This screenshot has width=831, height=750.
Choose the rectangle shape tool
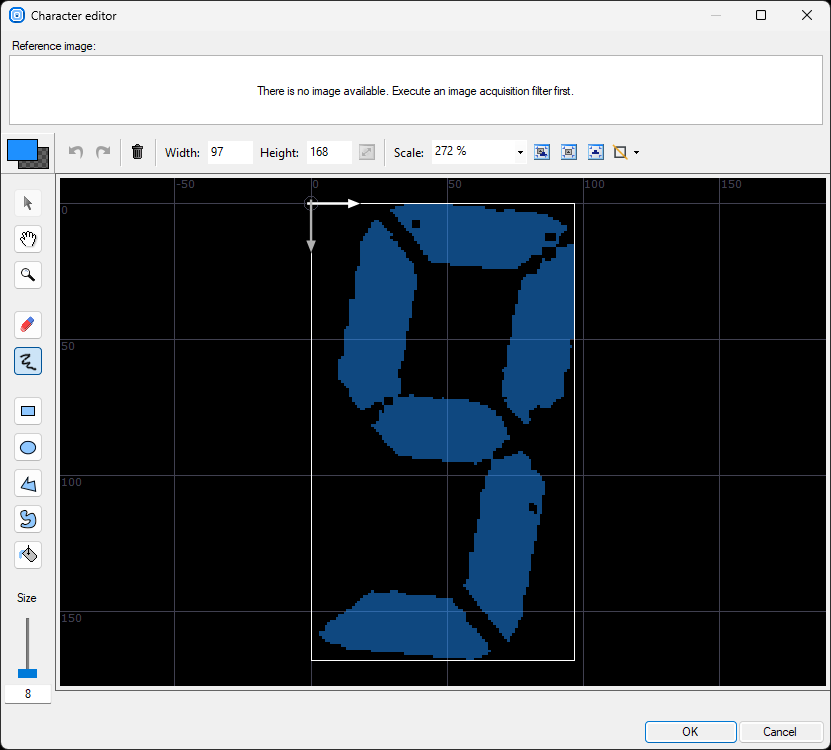(x=28, y=411)
